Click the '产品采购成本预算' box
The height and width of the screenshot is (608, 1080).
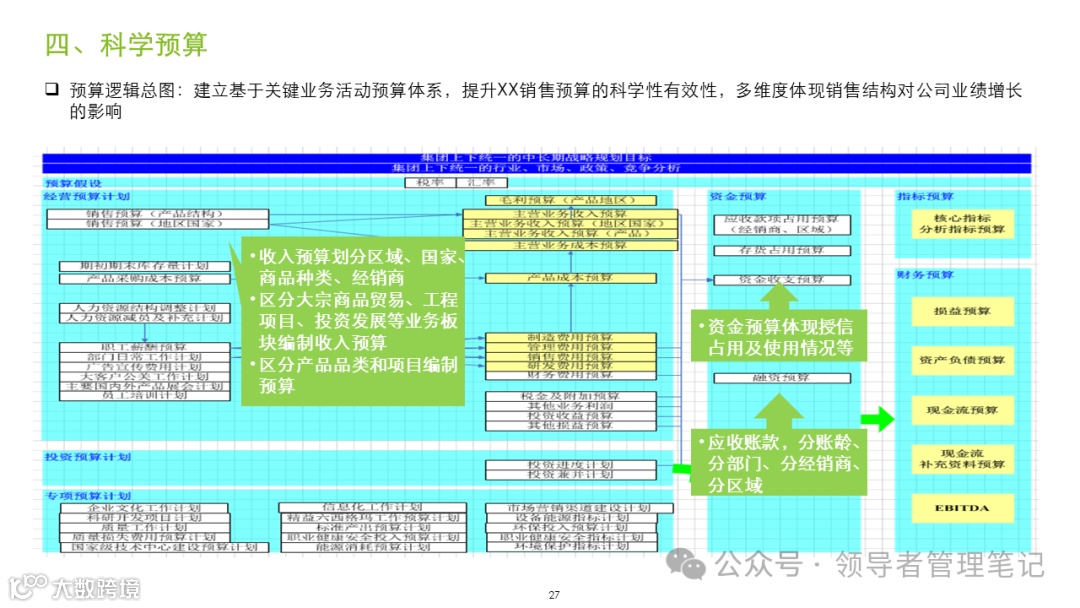(145, 279)
